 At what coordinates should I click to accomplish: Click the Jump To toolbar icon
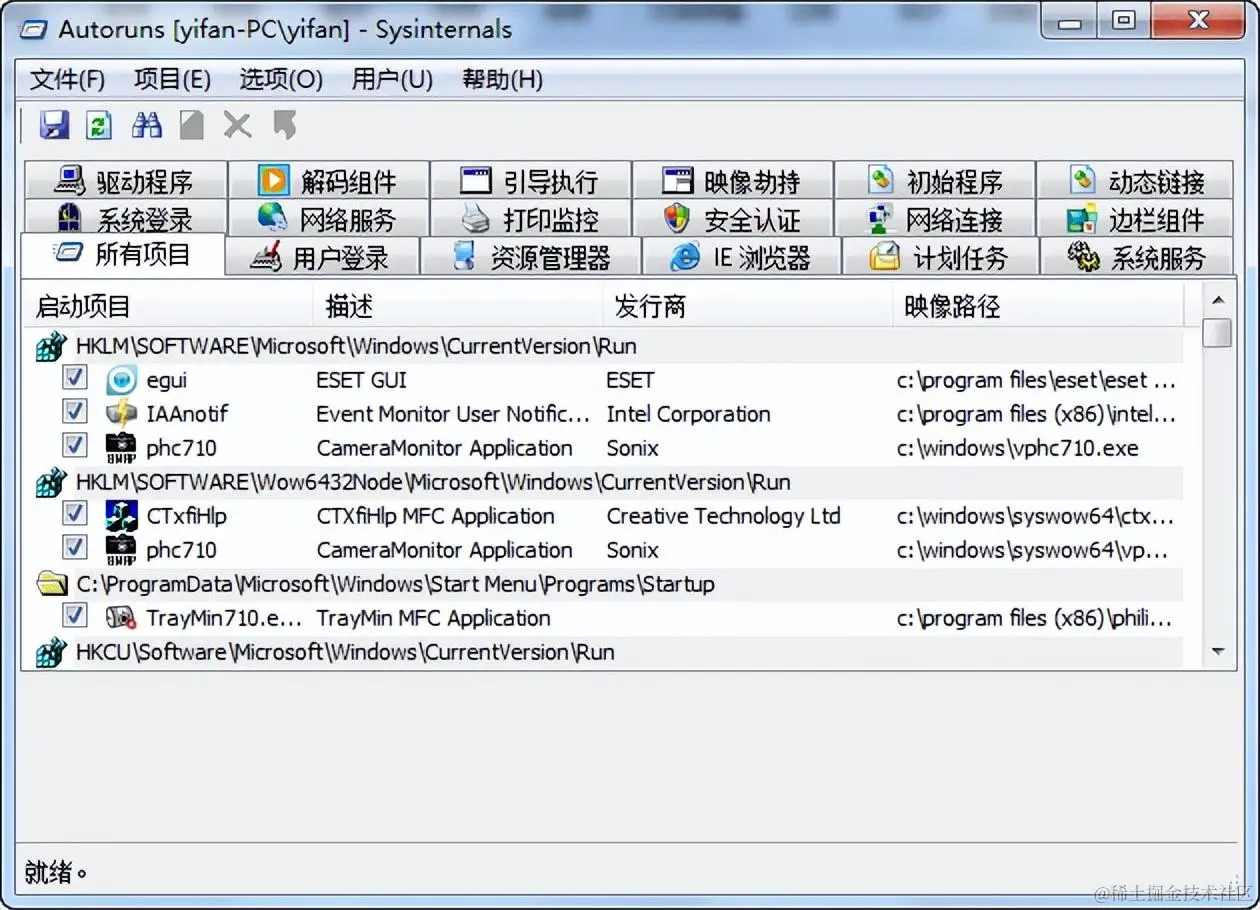[285, 125]
